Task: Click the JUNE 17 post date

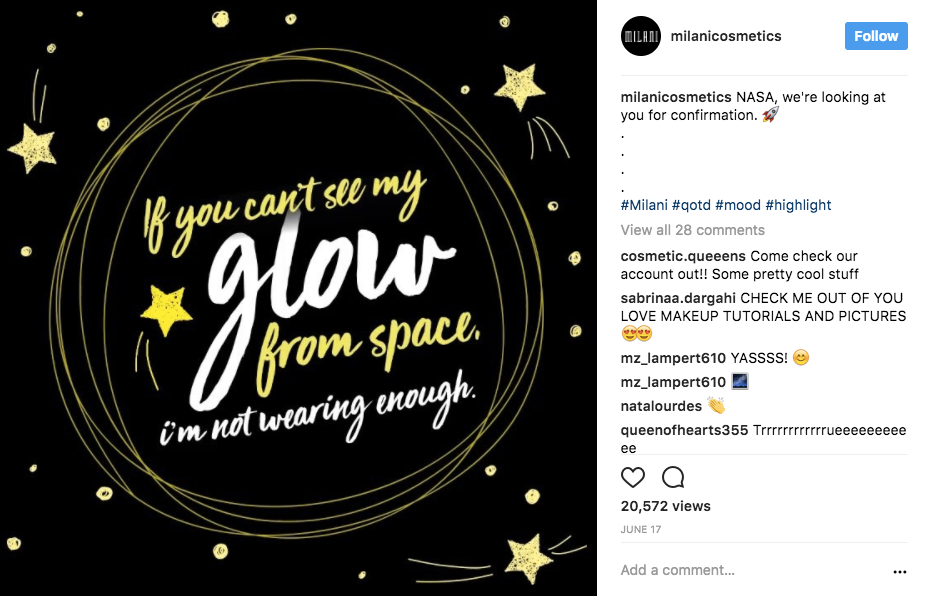Action: (x=640, y=530)
